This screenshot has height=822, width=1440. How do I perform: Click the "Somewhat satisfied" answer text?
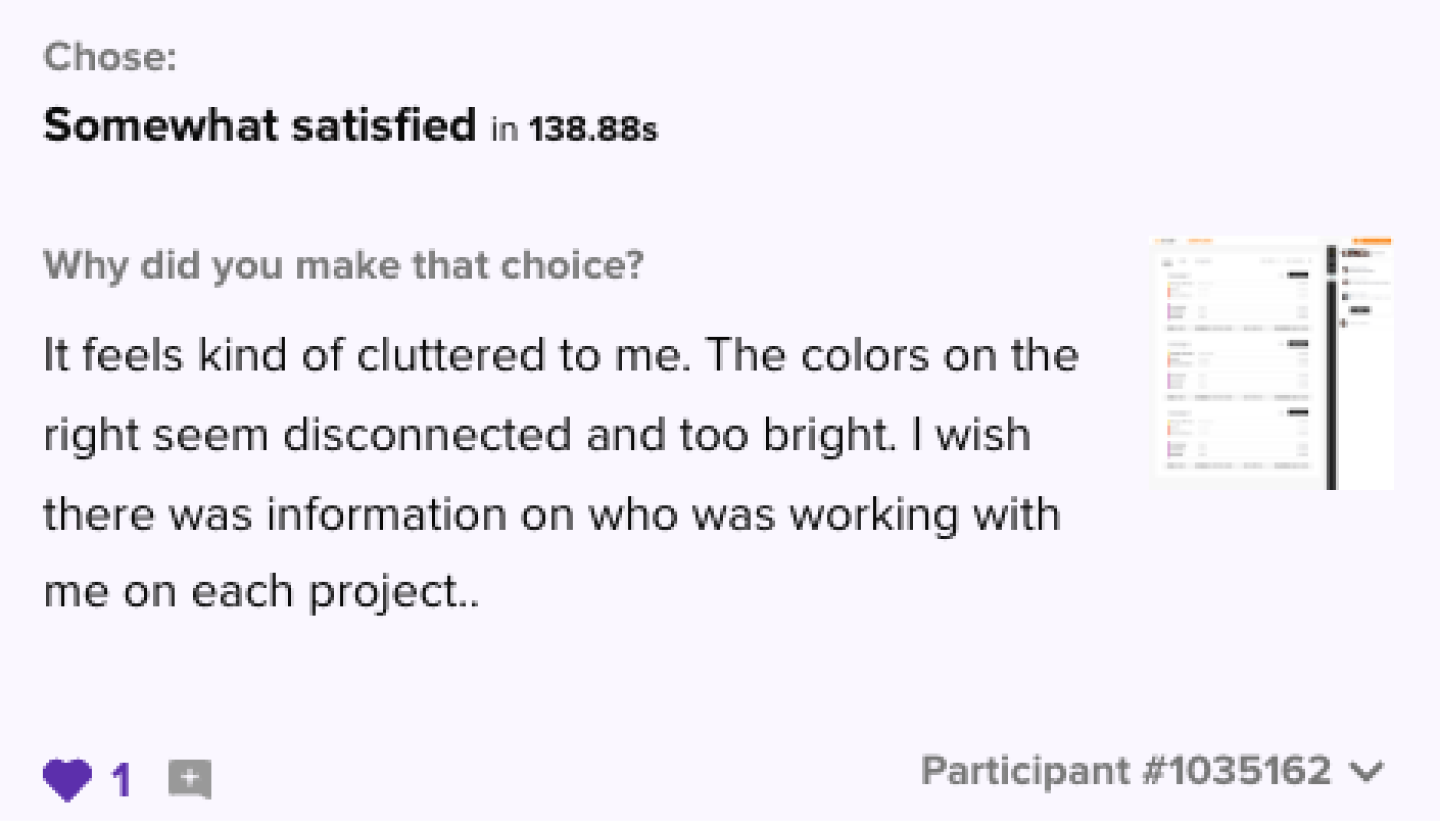tap(259, 126)
